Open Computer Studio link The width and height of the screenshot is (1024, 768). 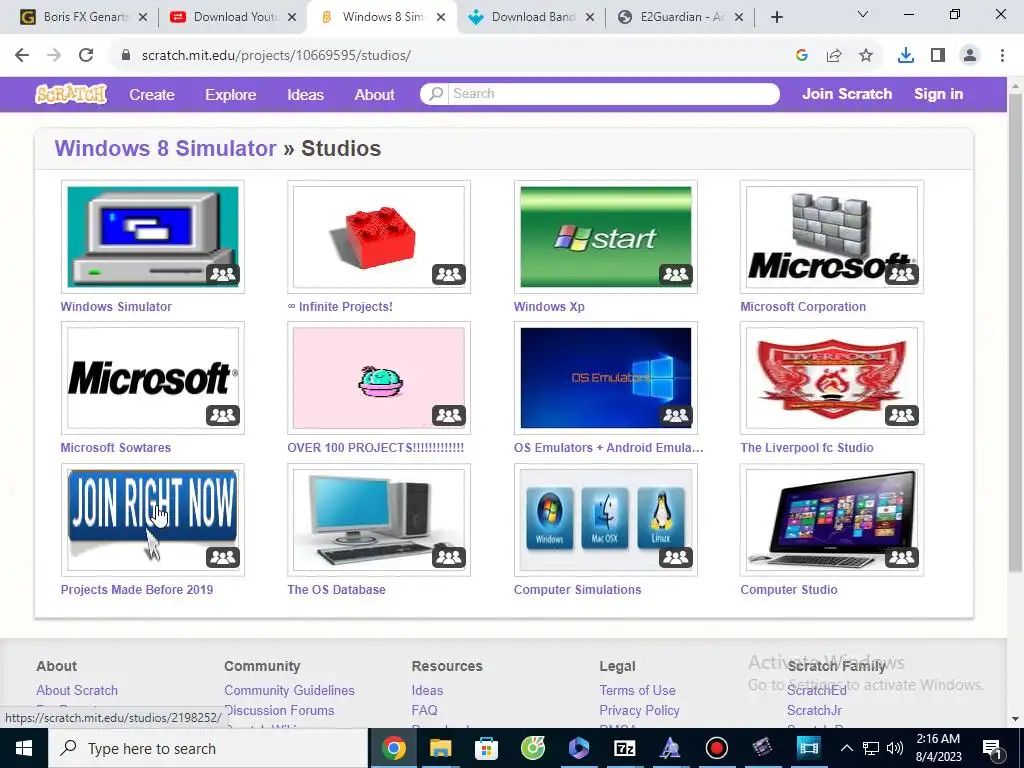pos(788,589)
